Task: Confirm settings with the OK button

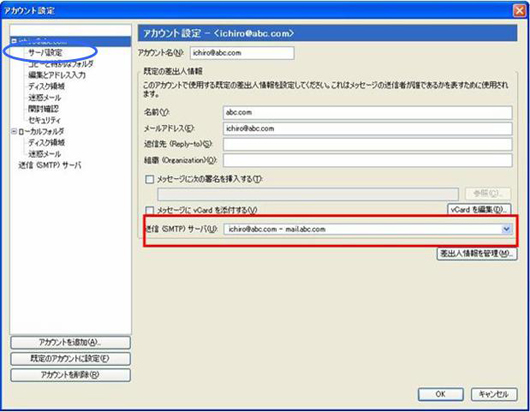Action: (440, 394)
